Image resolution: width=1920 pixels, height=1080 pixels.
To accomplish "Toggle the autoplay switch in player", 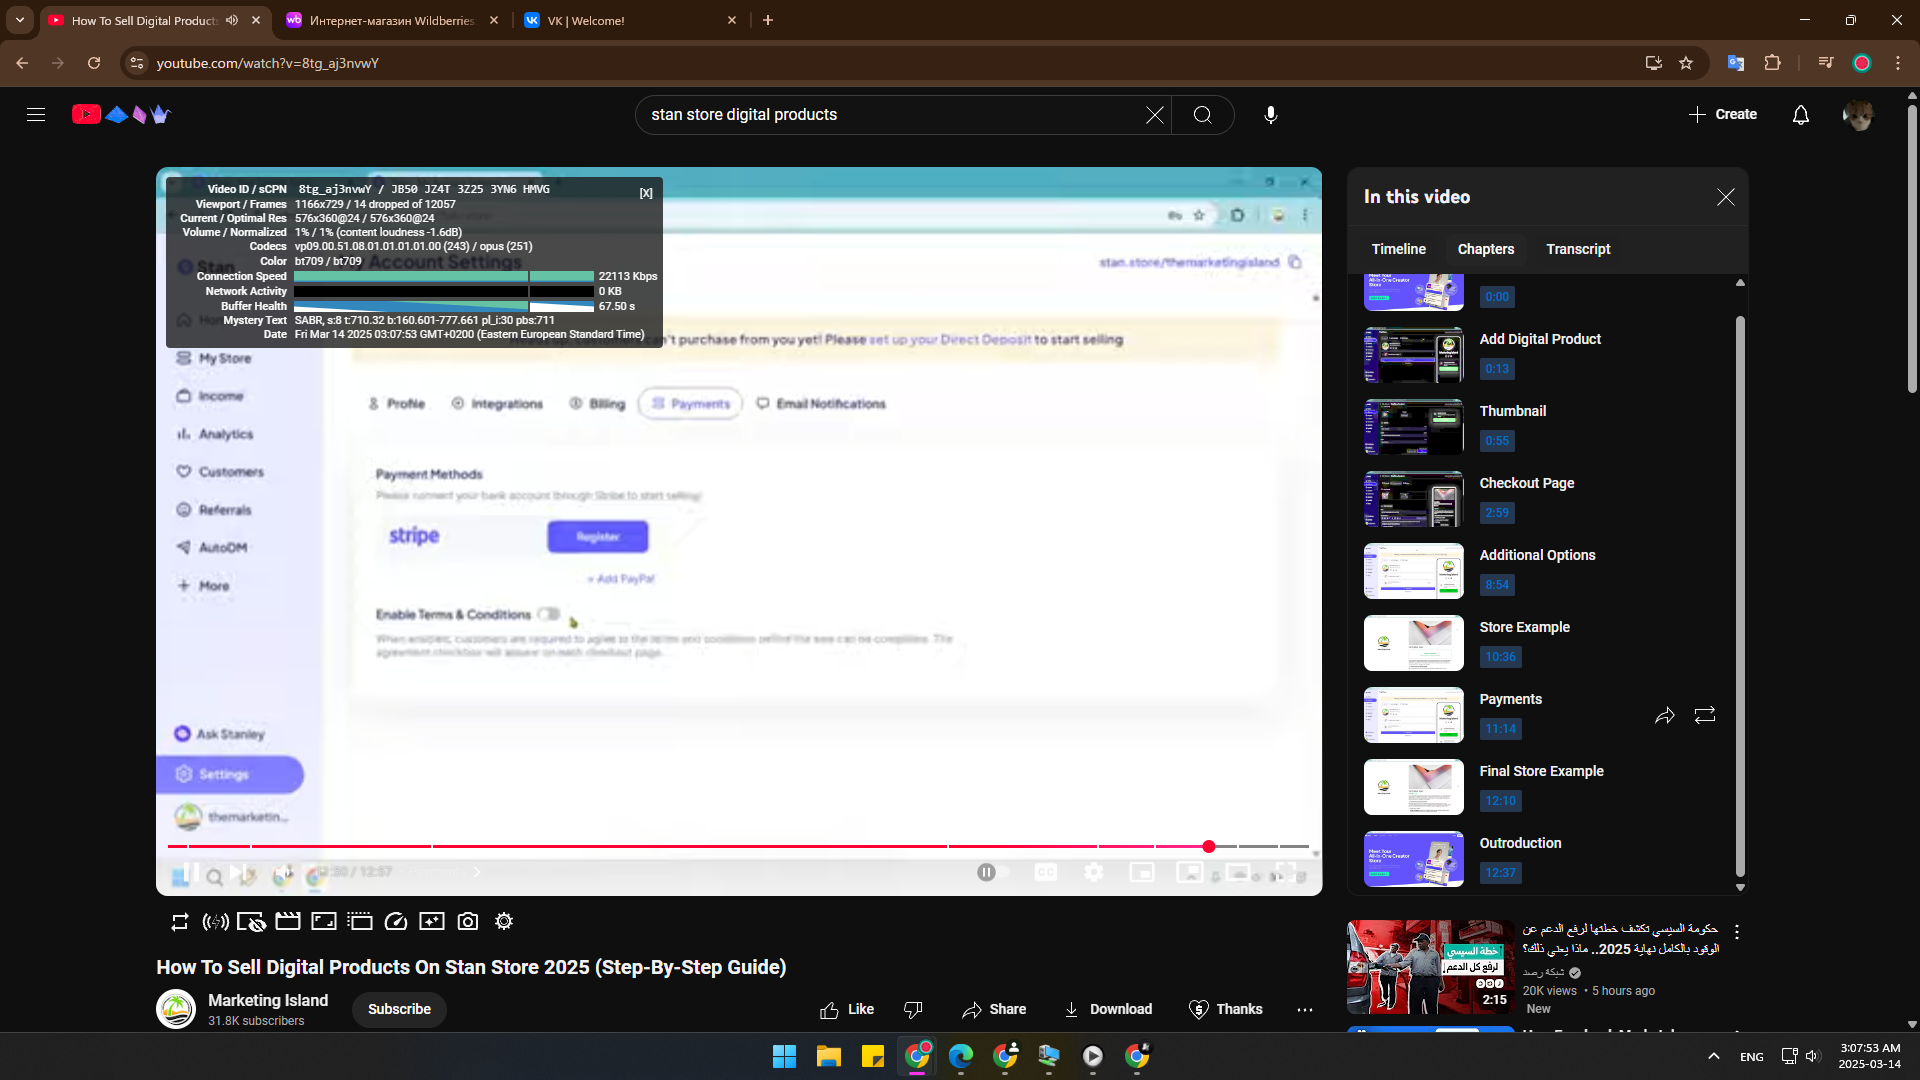I will (x=991, y=872).
